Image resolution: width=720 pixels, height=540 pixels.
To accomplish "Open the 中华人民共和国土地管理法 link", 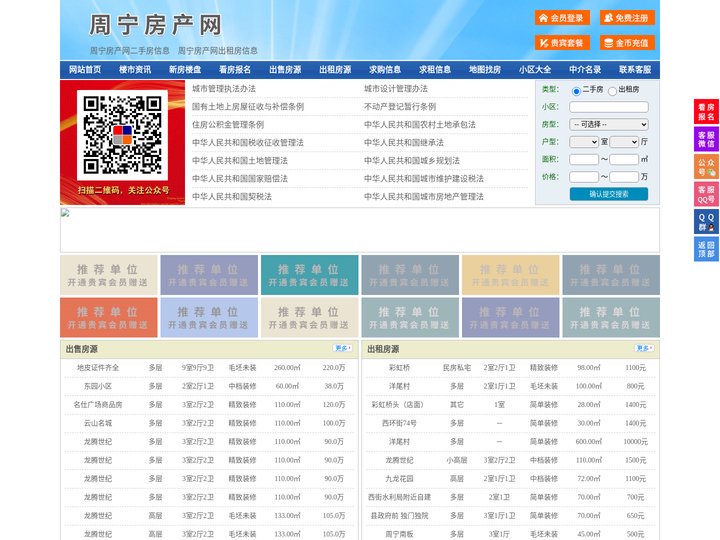I will [x=240, y=160].
